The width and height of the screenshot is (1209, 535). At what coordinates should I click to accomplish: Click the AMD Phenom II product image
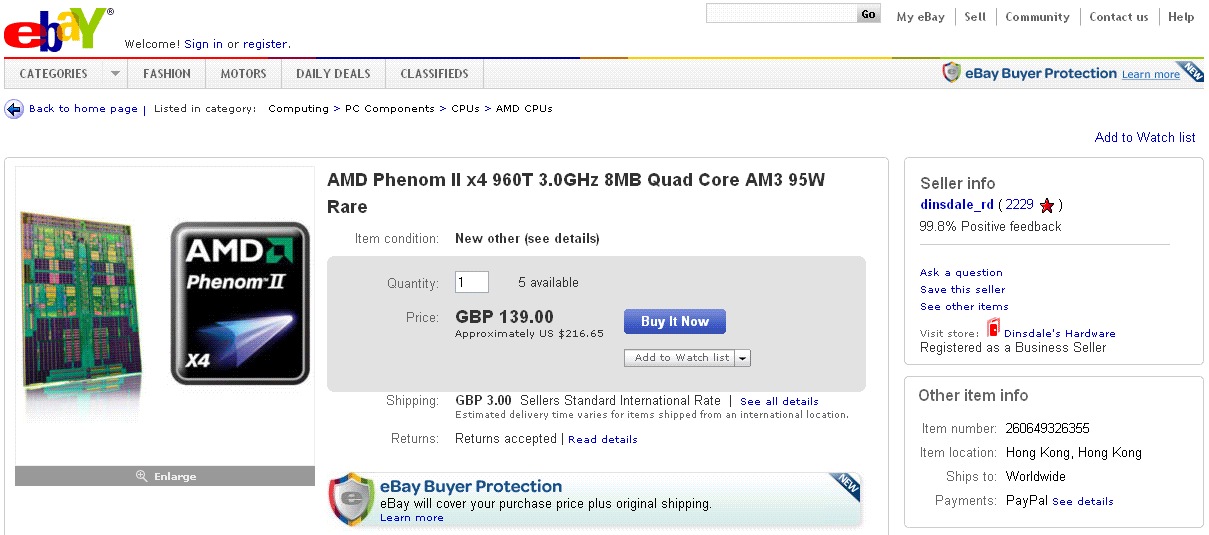(165, 304)
